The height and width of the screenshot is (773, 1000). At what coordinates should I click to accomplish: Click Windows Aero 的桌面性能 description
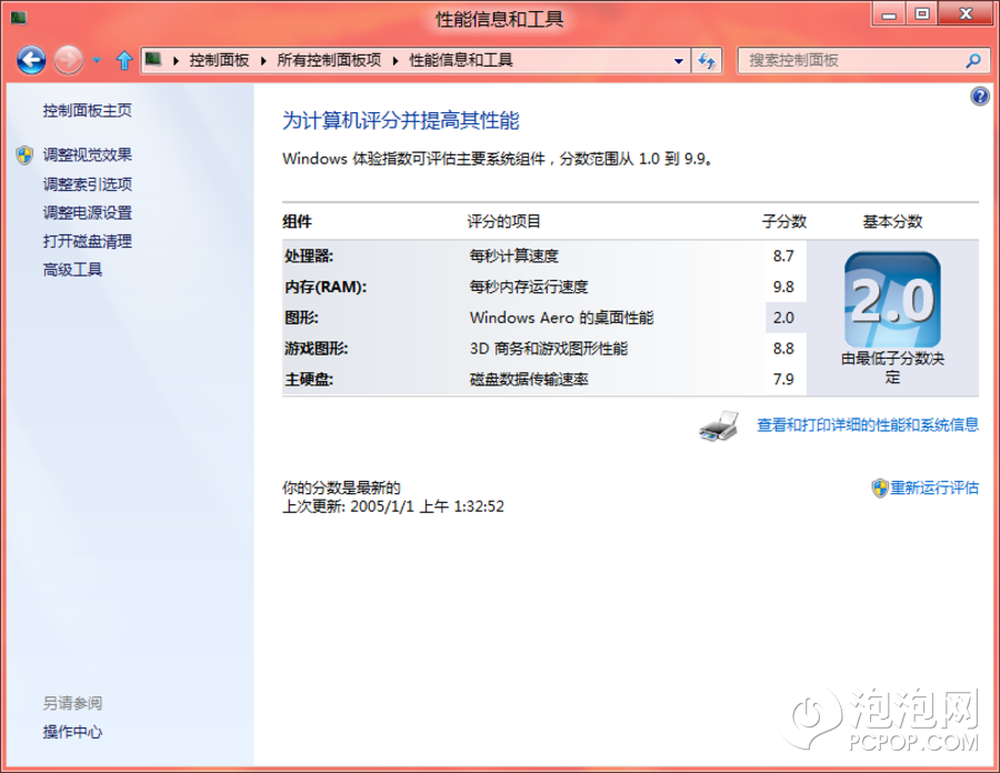(562, 318)
